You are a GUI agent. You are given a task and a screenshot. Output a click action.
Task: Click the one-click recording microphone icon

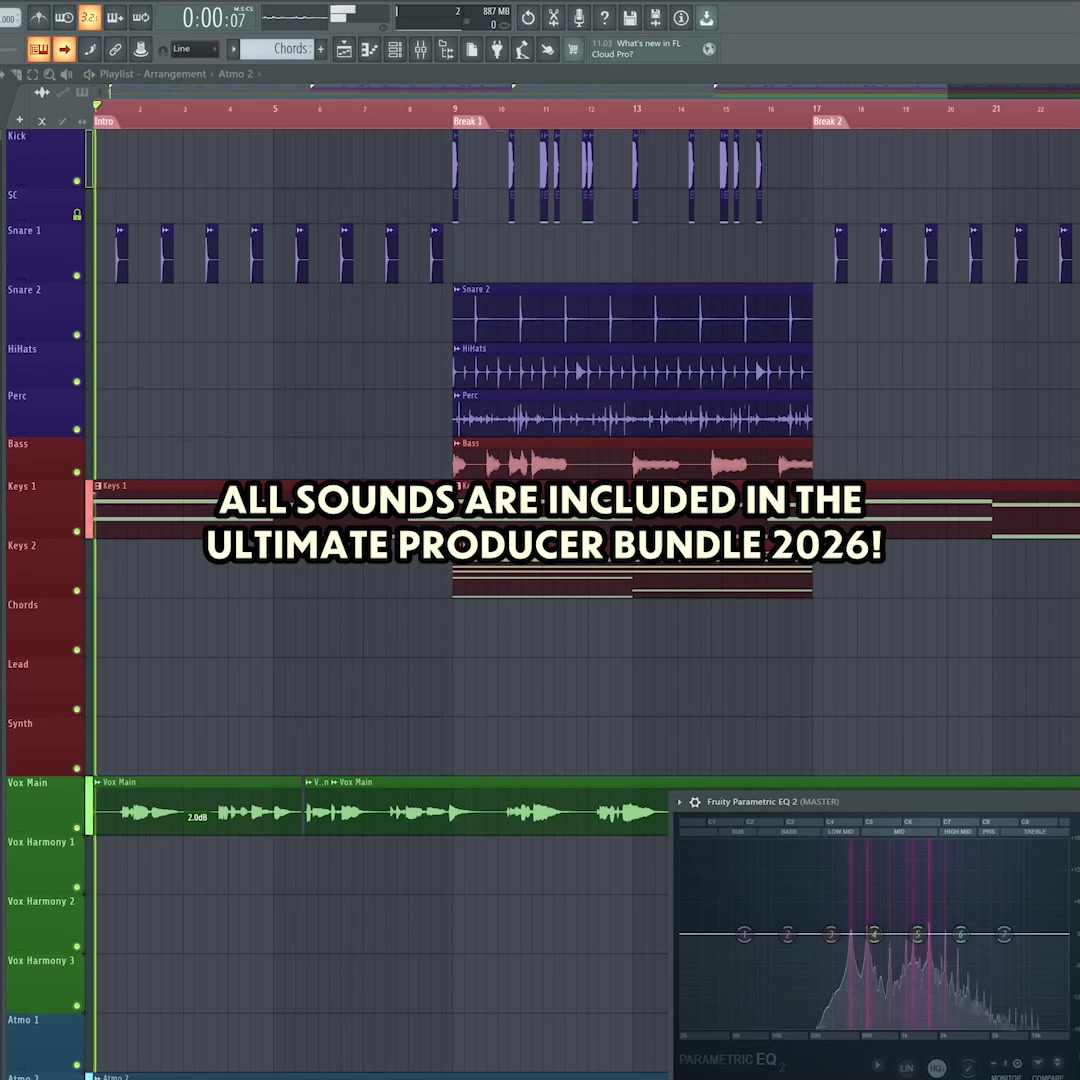579,17
